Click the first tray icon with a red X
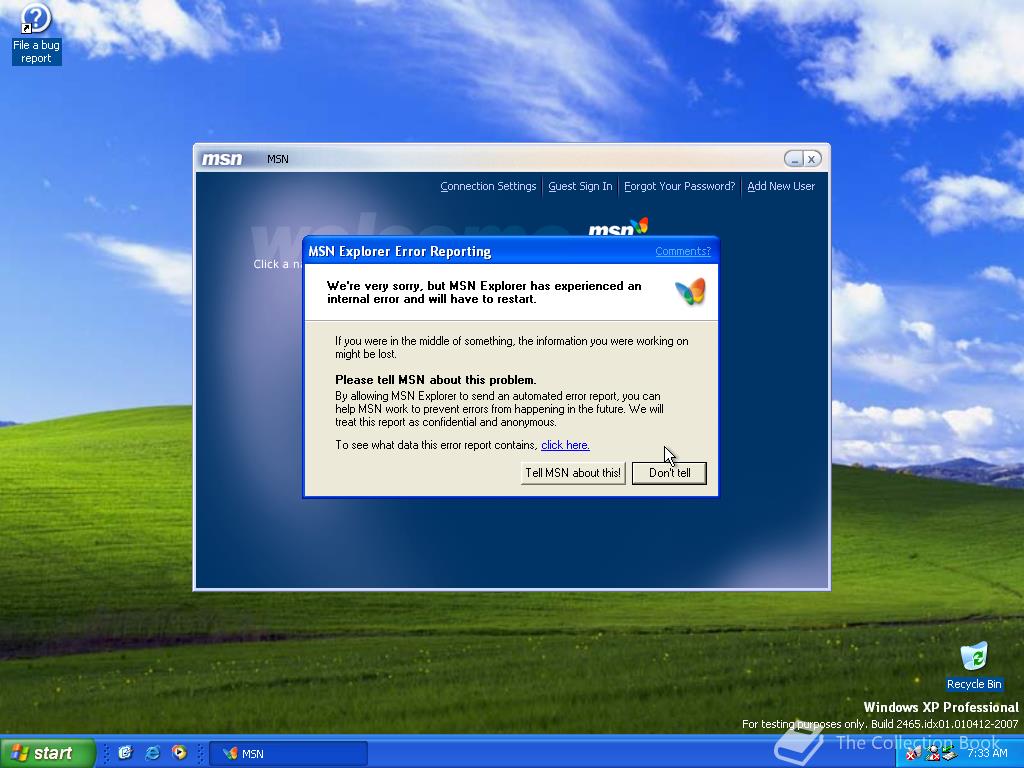Screen dimensions: 1024x768 (913, 754)
